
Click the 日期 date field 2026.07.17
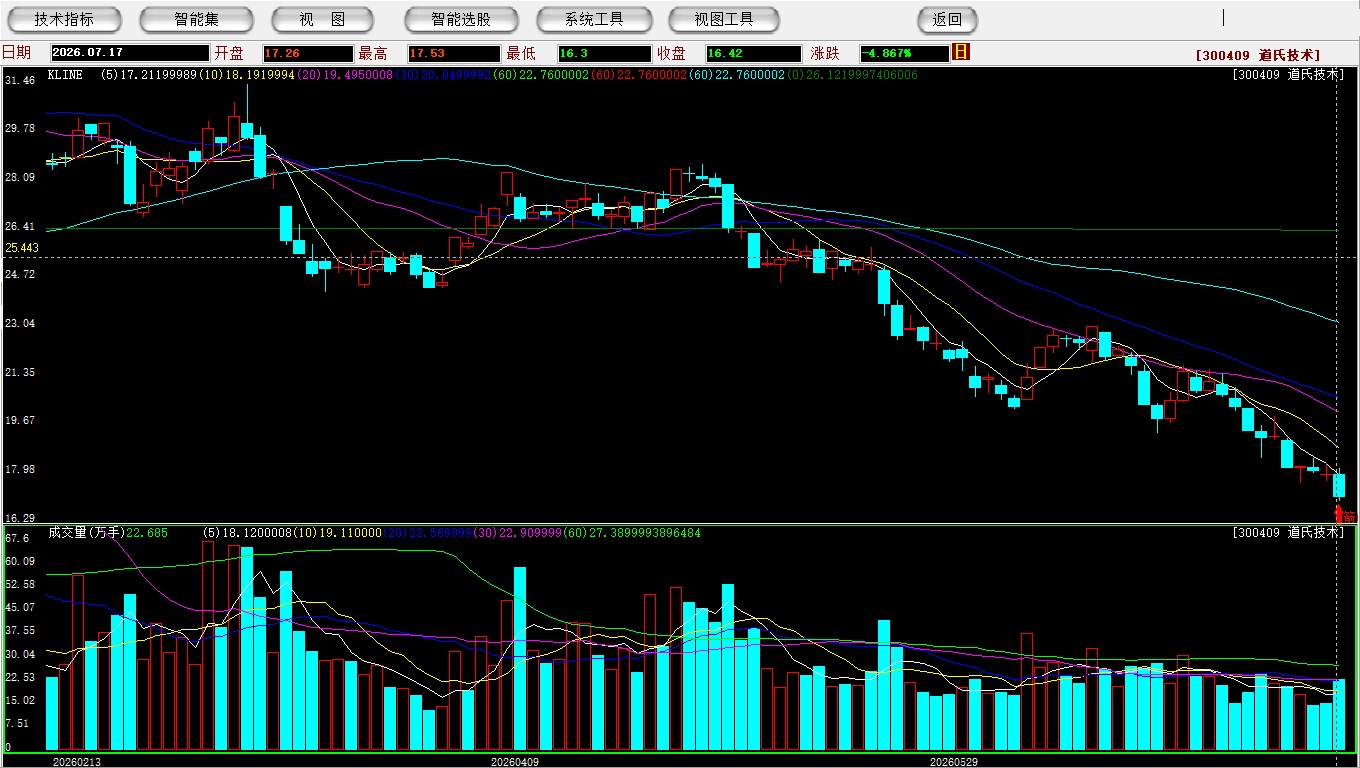[129, 53]
